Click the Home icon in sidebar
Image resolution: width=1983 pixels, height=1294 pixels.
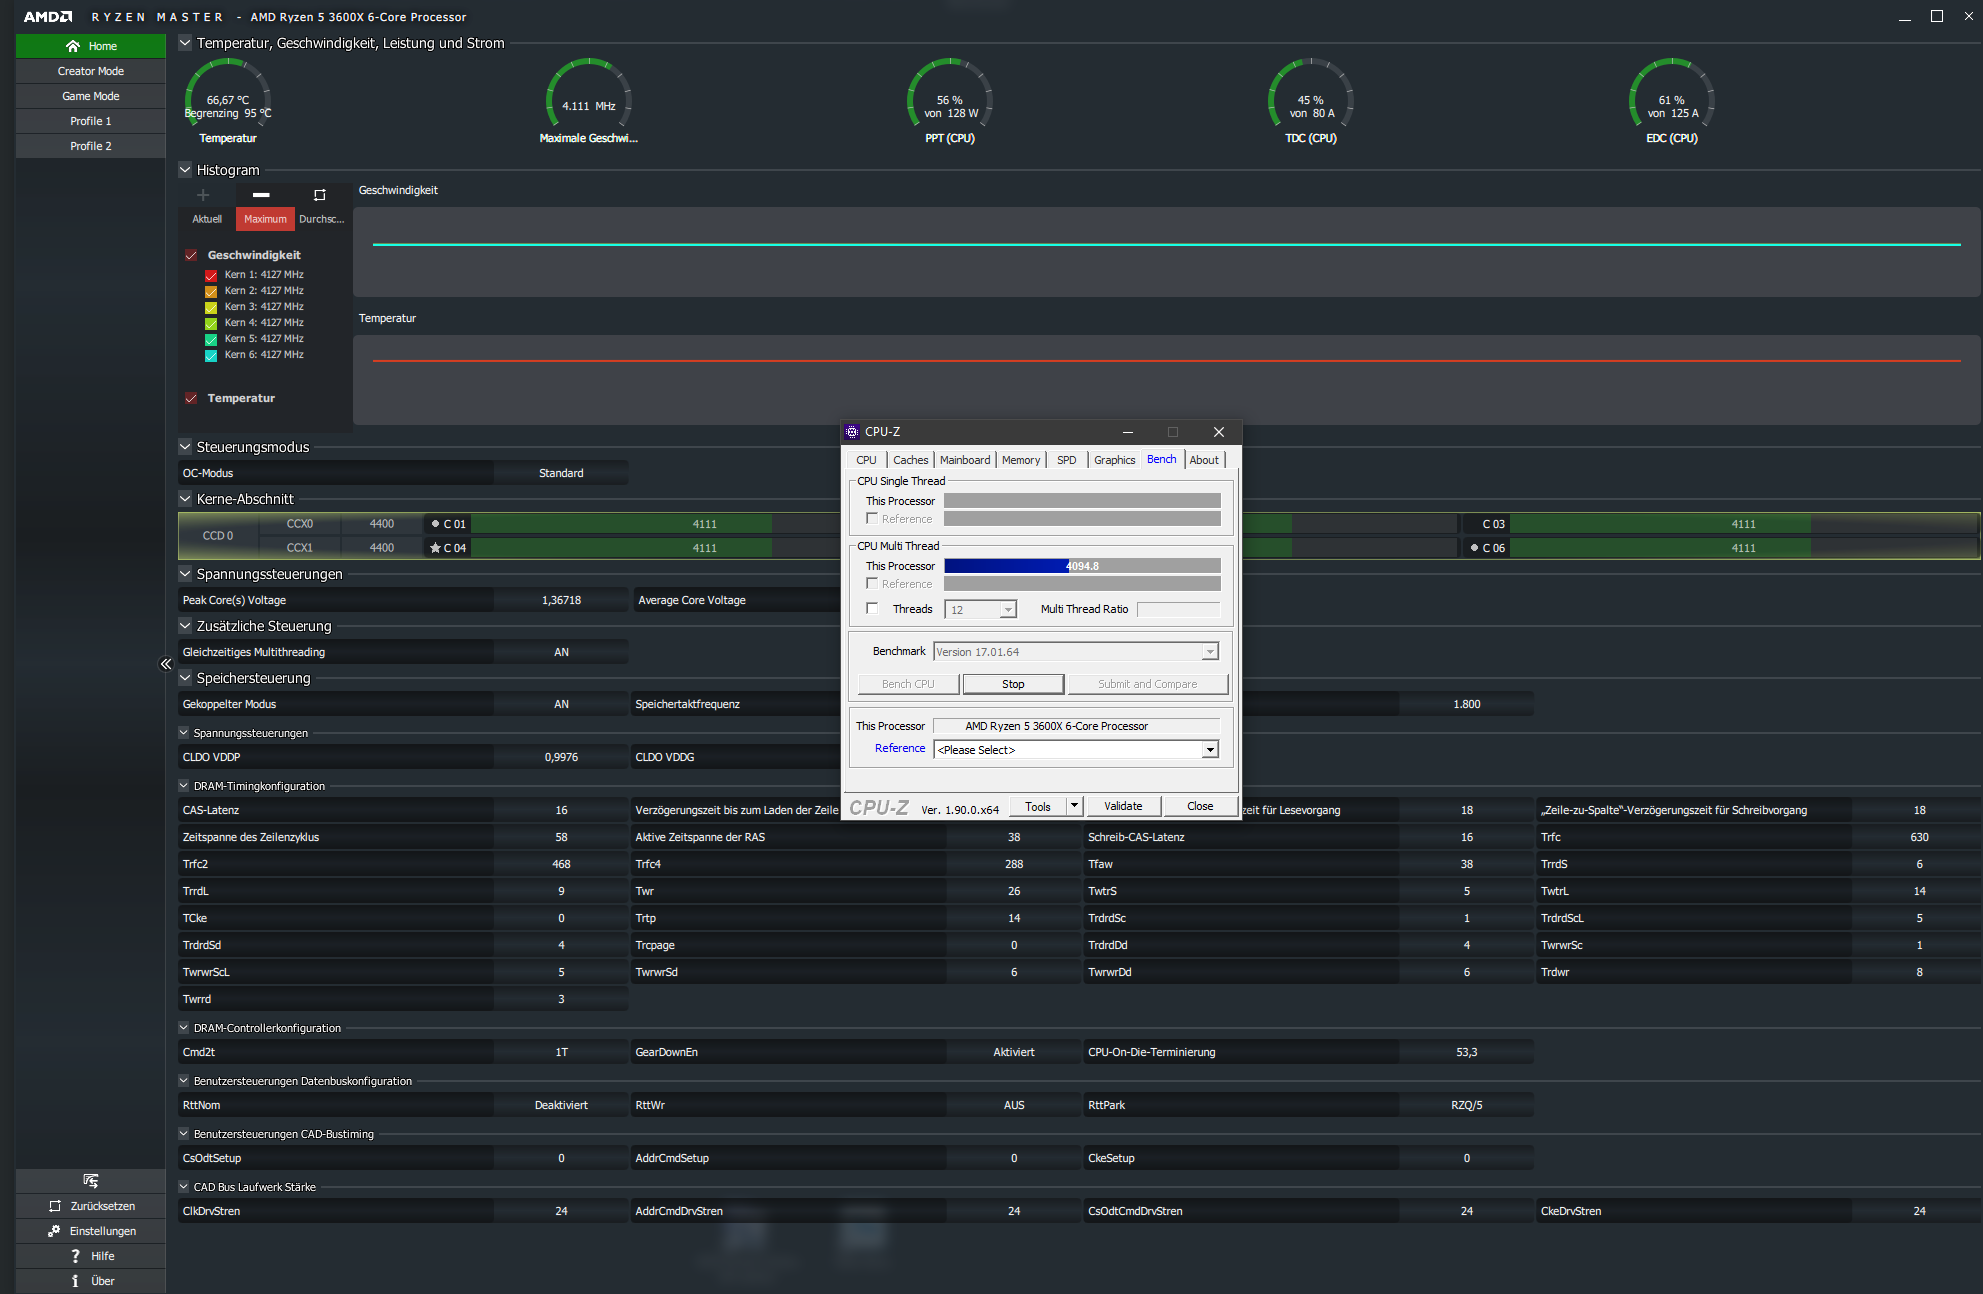point(73,46)
